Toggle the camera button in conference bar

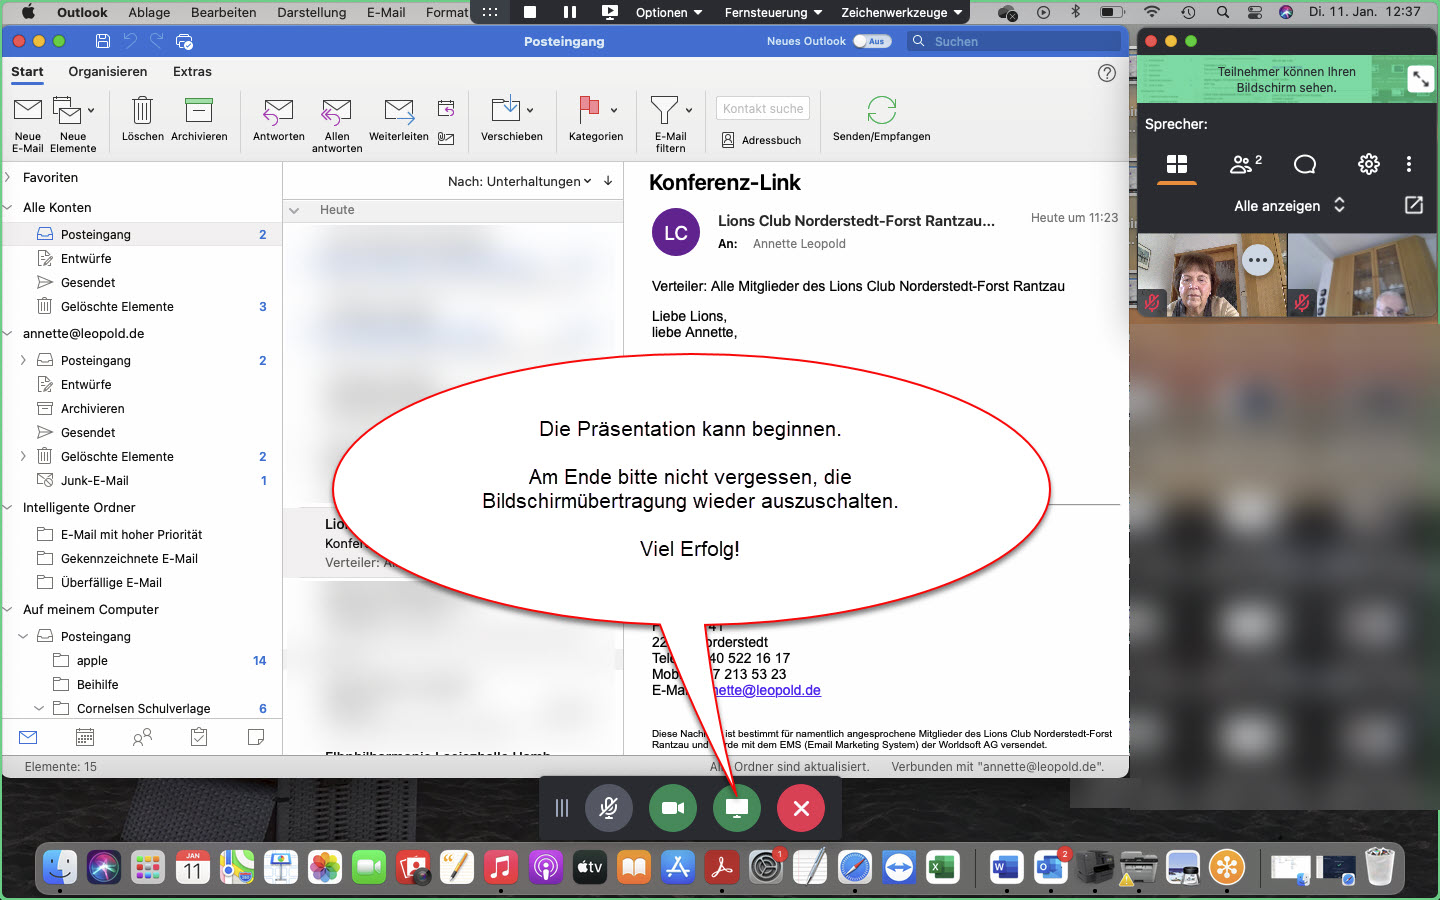[673, 808]
